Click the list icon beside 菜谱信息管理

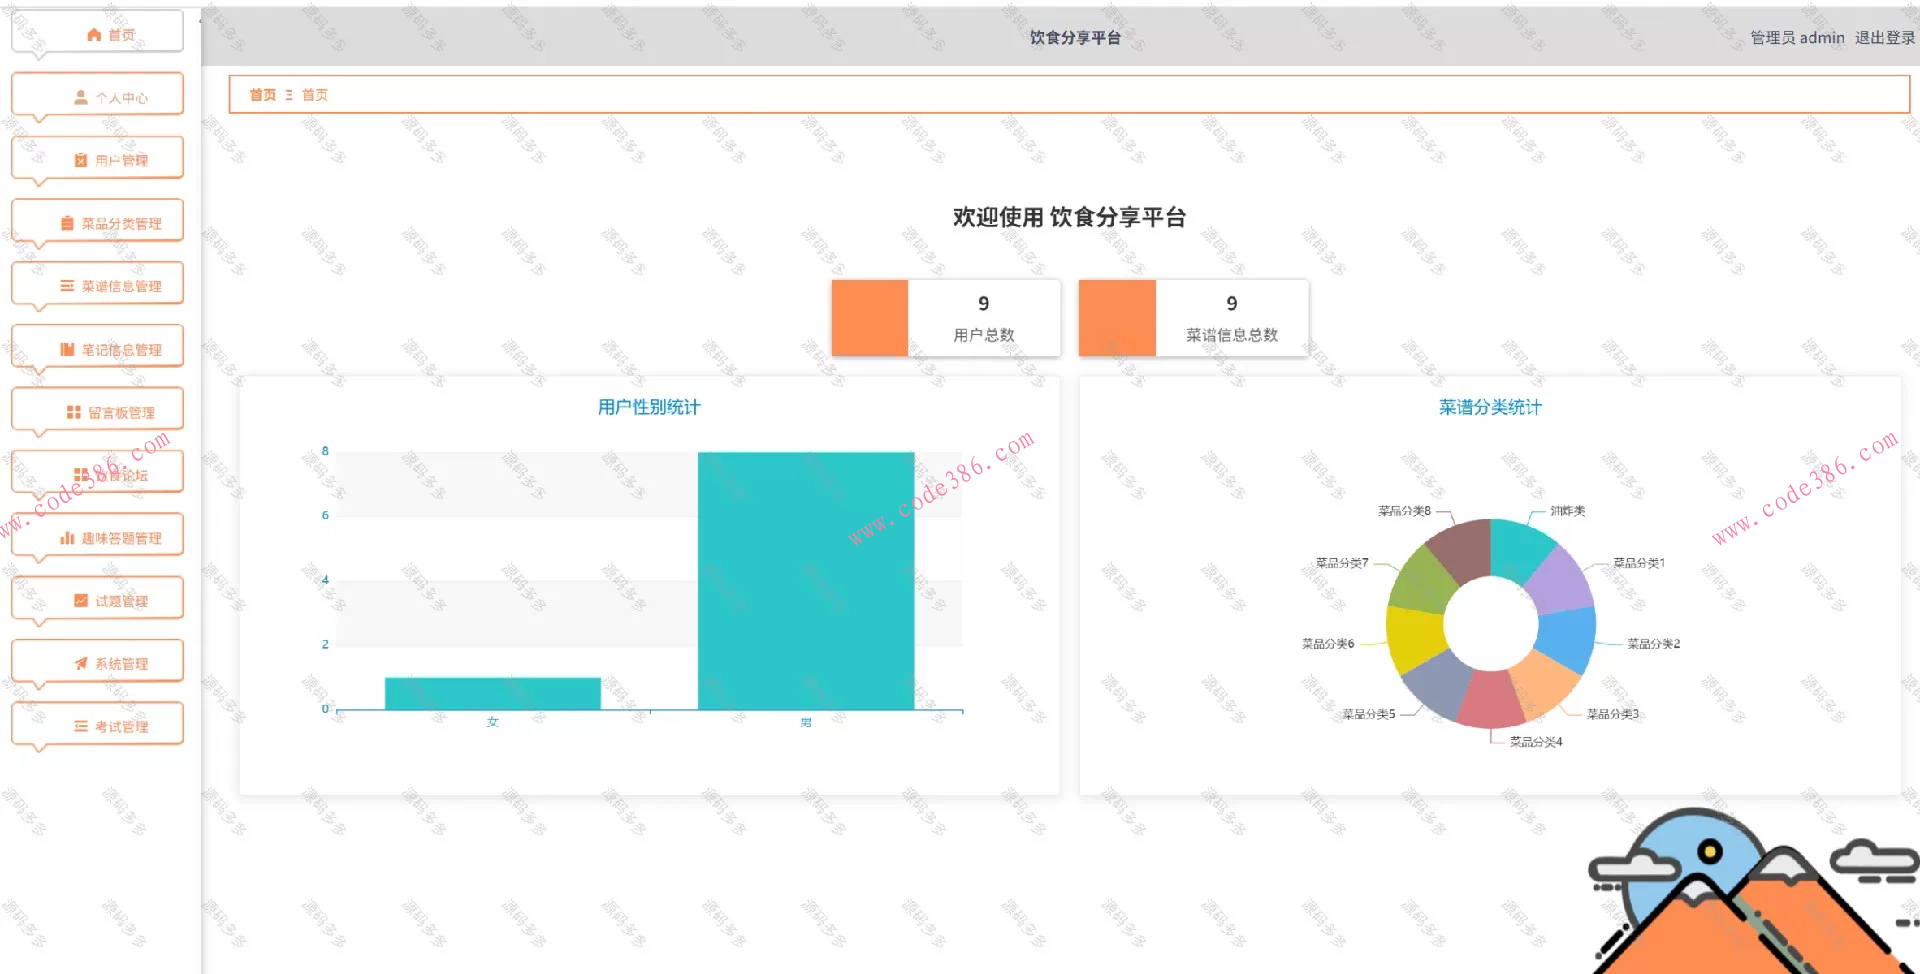tap(67, 286)
